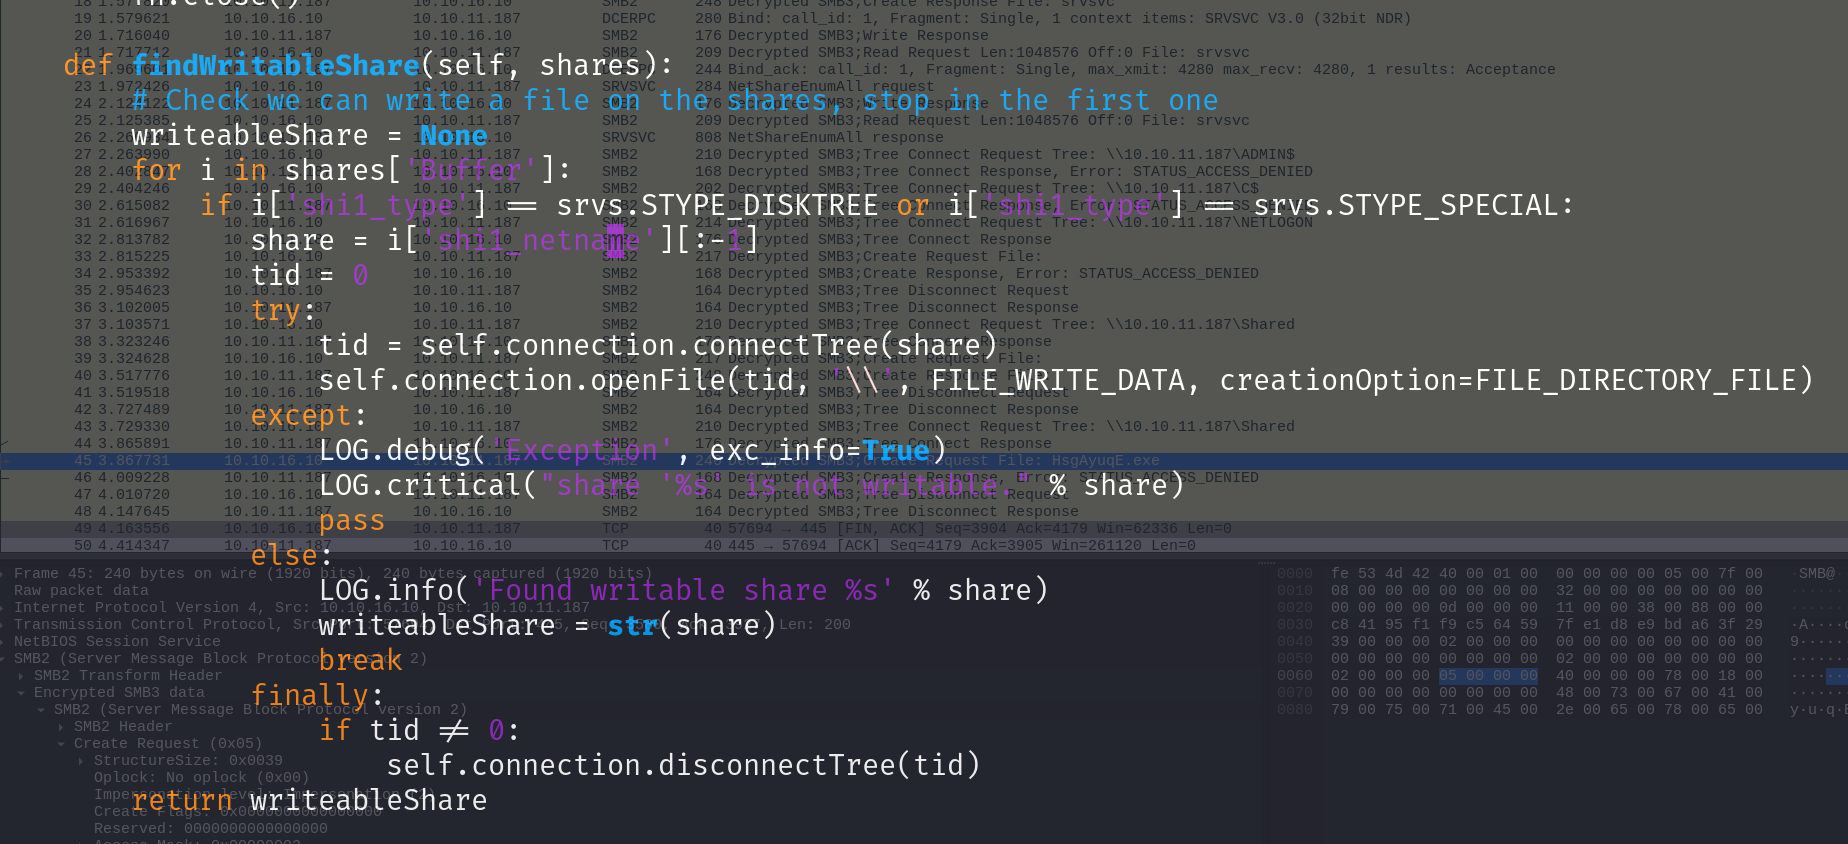Select the Oplock: No oplock (0x00) field
Image resolution: width=1848 pixels, height=844 pixels.
pyautogui.click(x=201, y=777)
